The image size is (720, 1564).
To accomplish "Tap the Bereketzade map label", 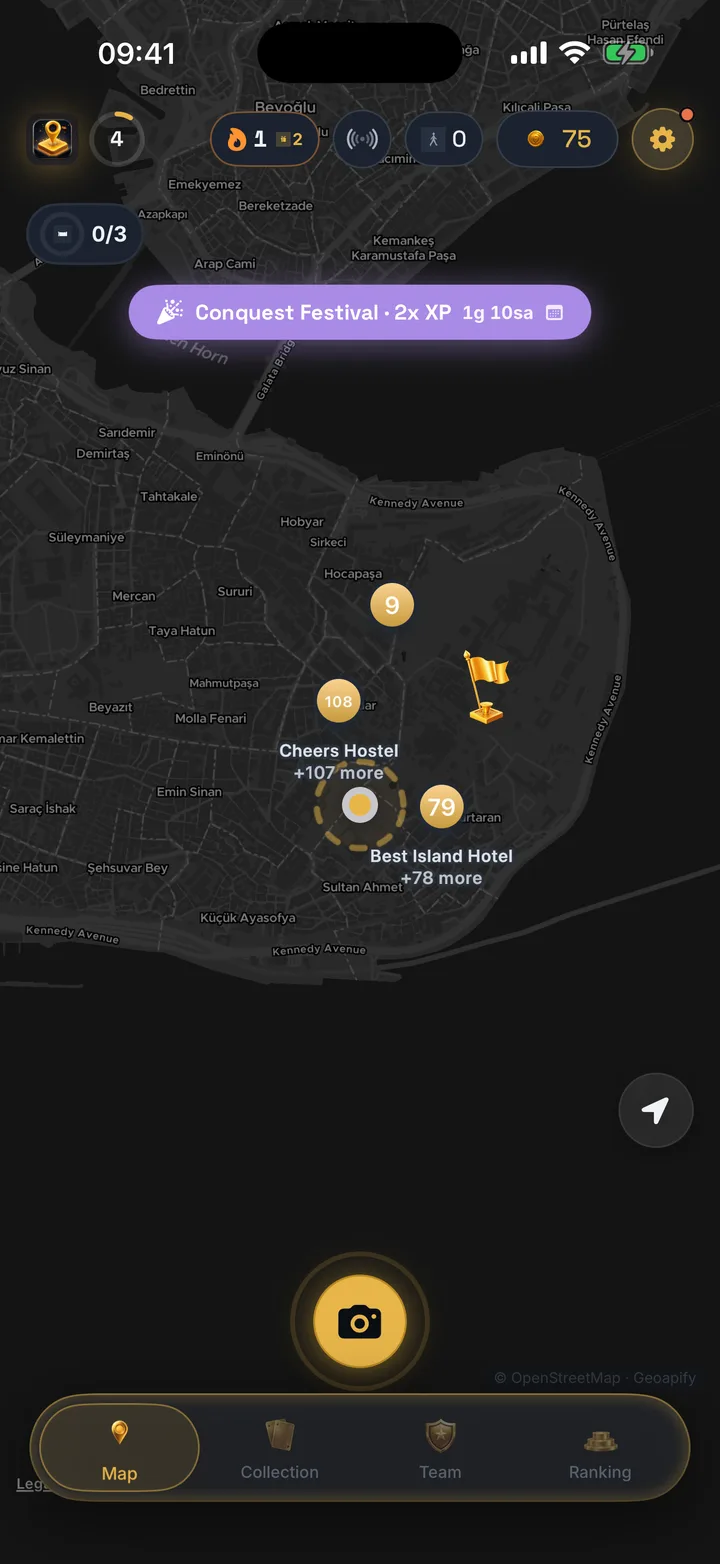I will pos(275,206).
